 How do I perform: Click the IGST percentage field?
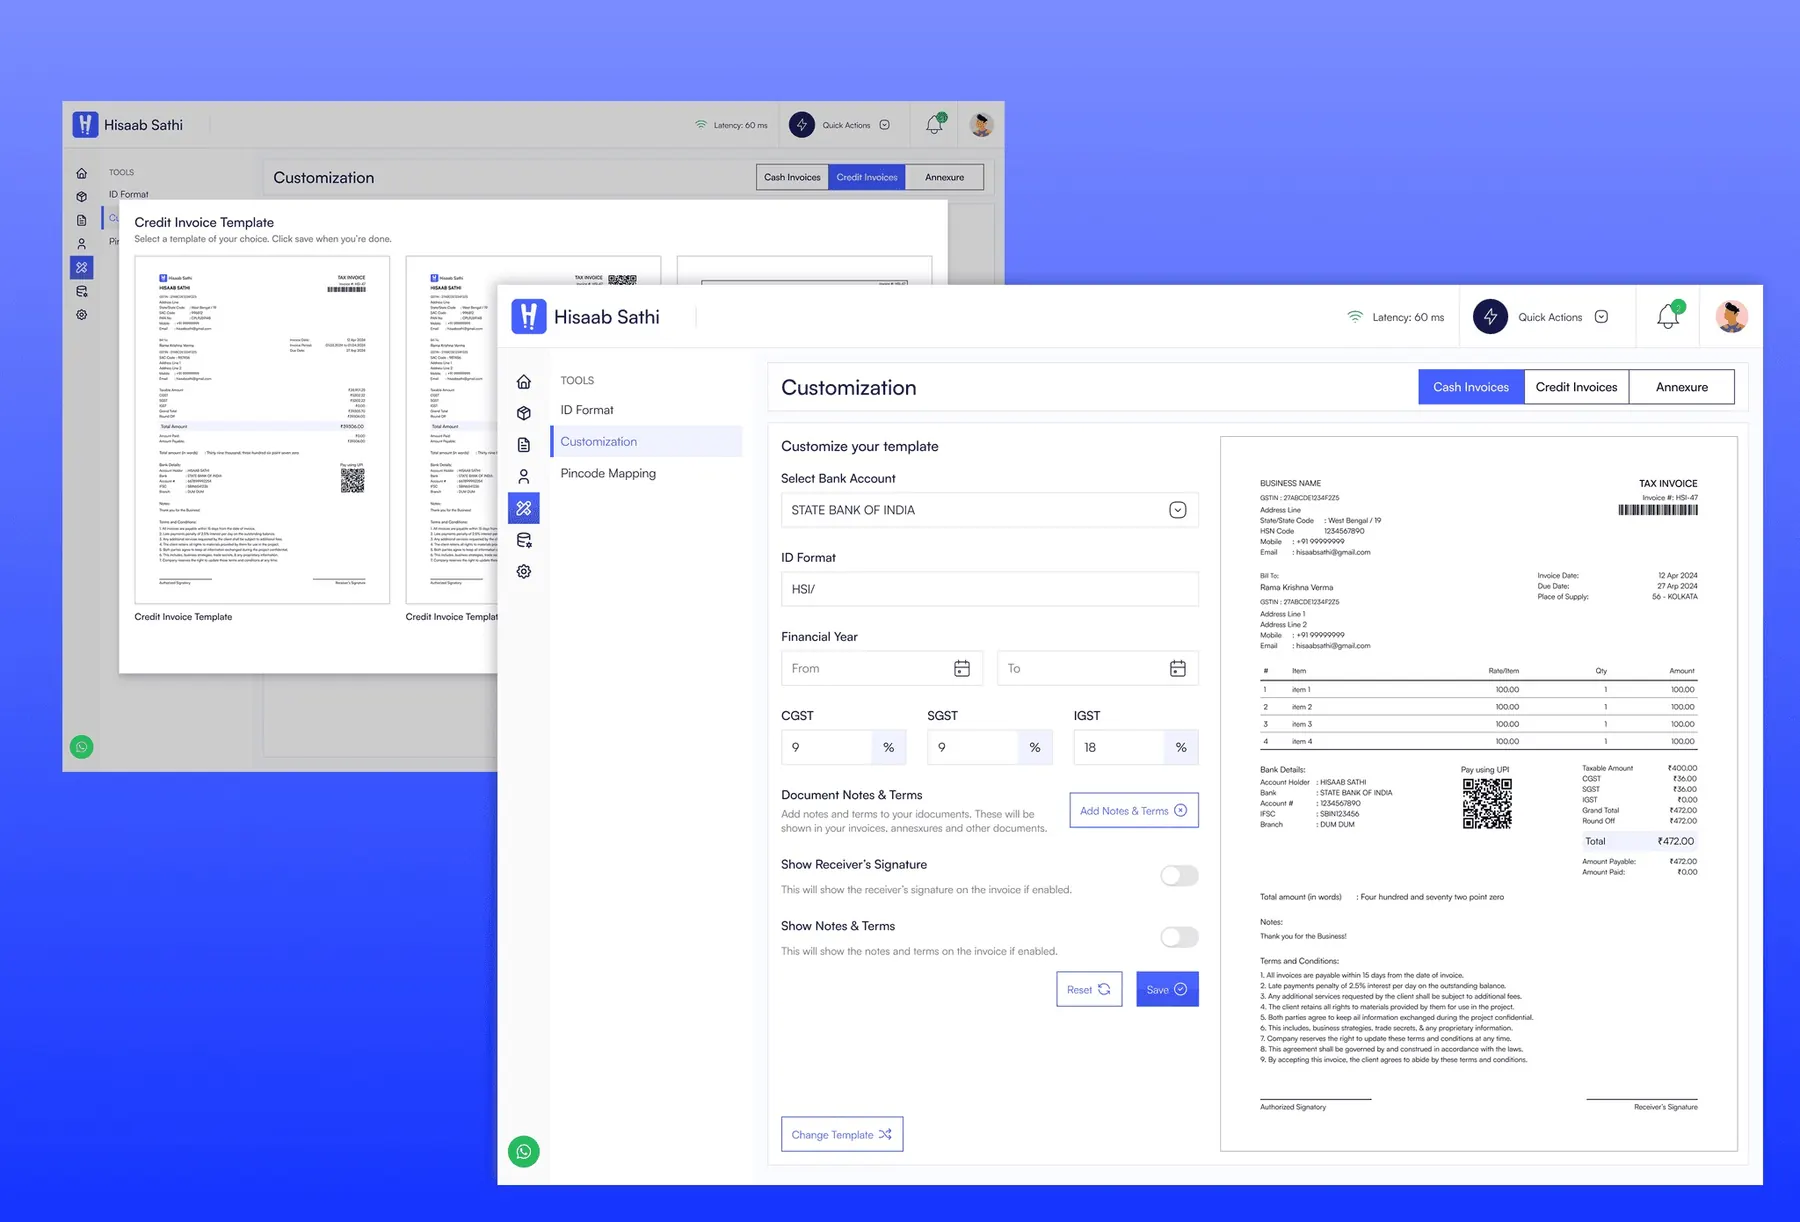[x=1136, y=747]
